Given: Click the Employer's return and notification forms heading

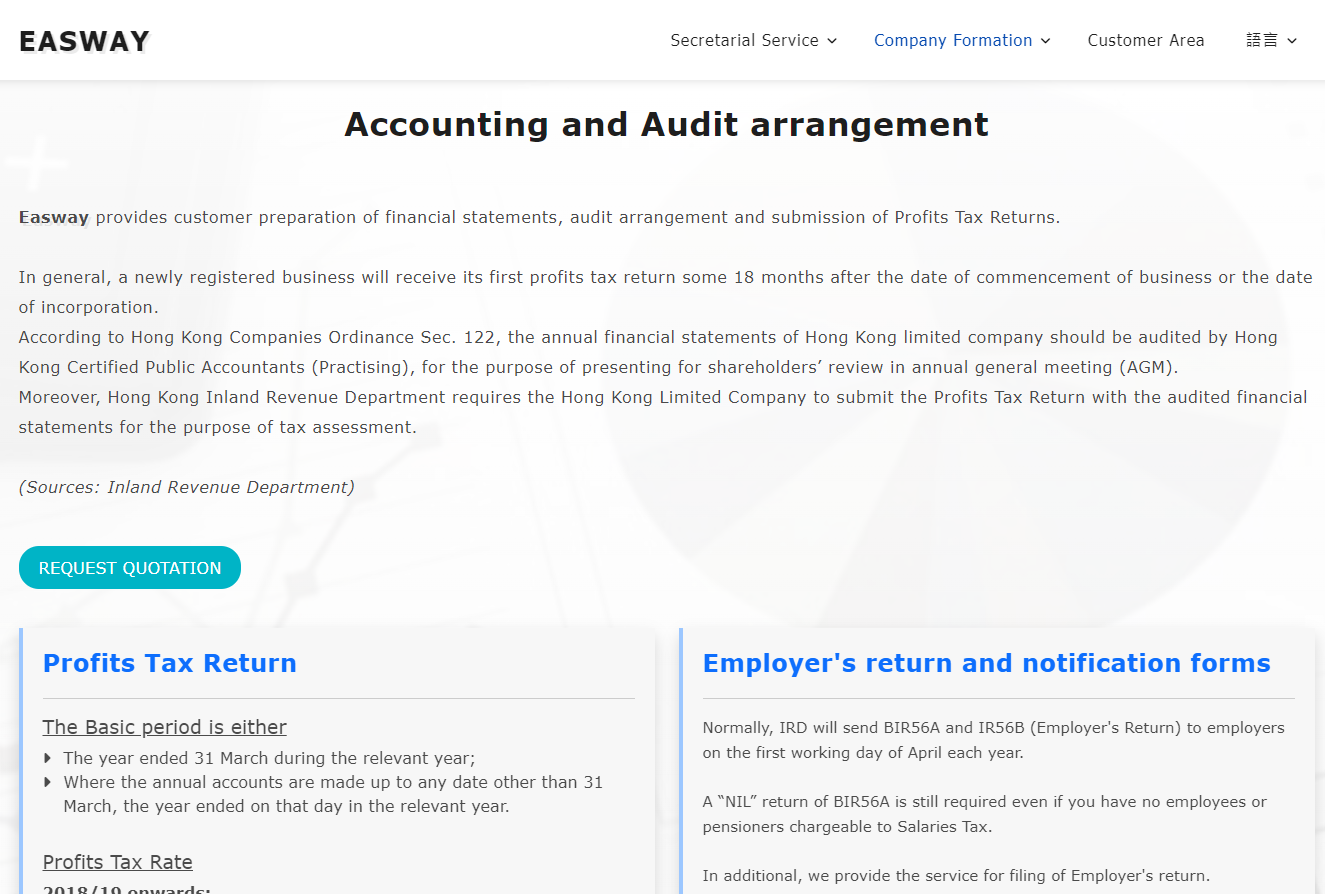Looking at the screenshot, I should 986,663.
